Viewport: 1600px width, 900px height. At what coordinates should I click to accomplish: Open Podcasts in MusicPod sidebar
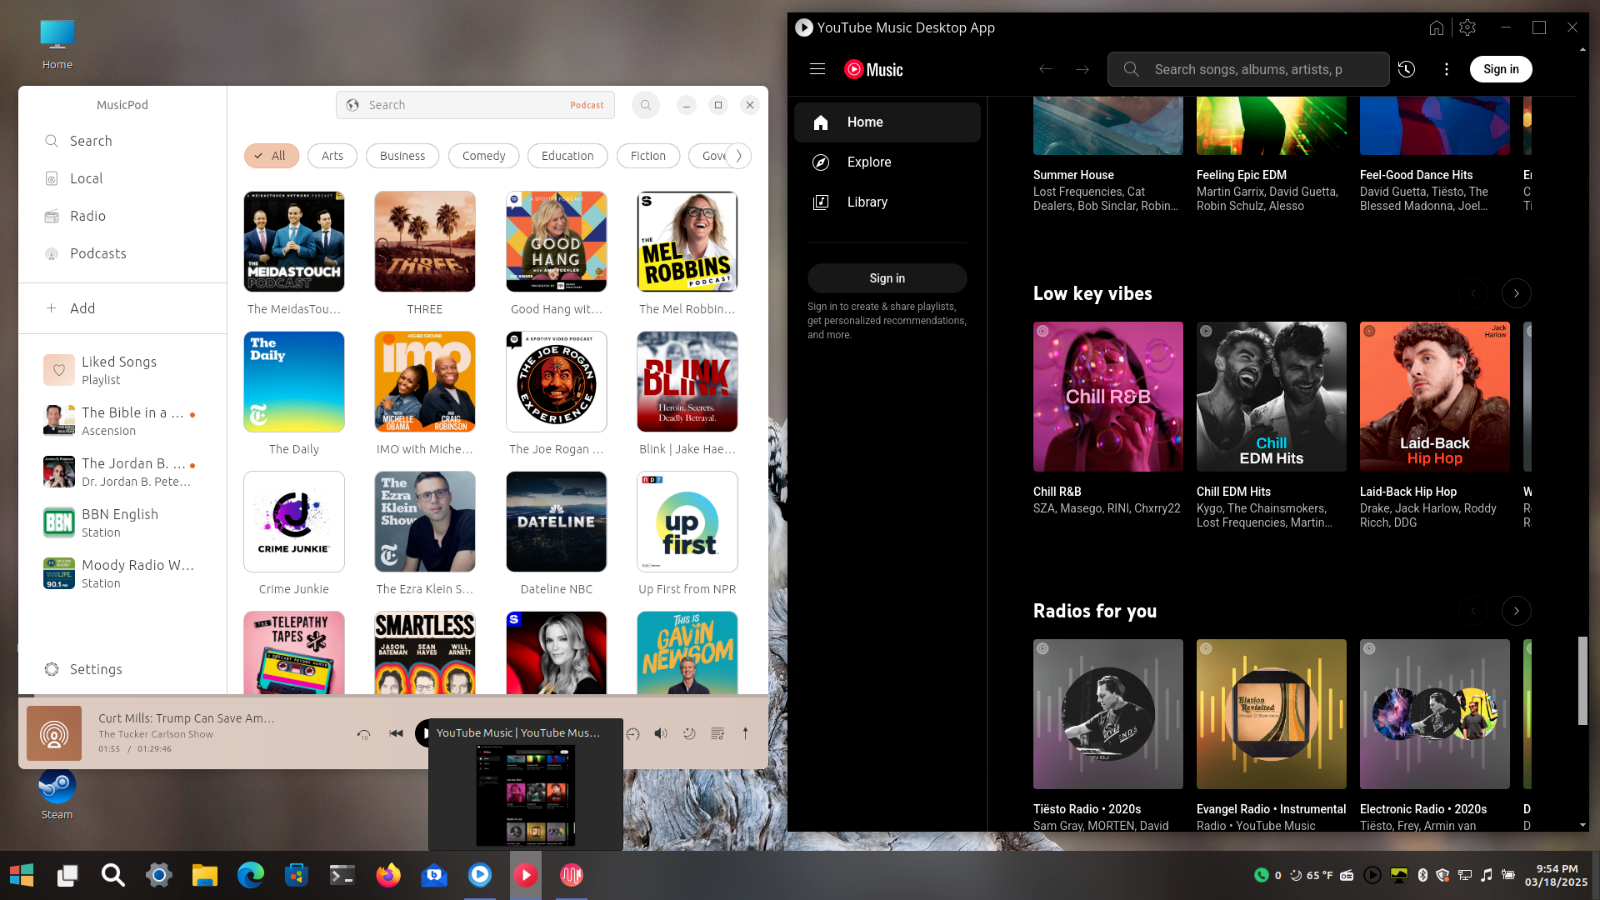point(98,254)
